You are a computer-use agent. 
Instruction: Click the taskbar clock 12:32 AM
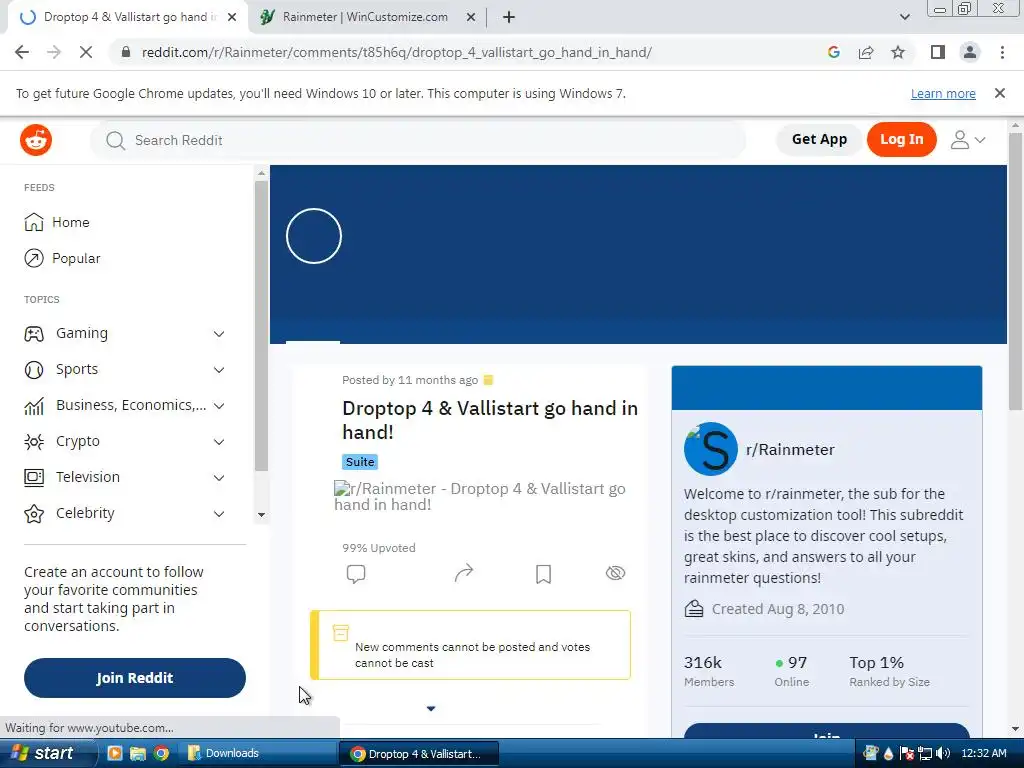point(984,753)
